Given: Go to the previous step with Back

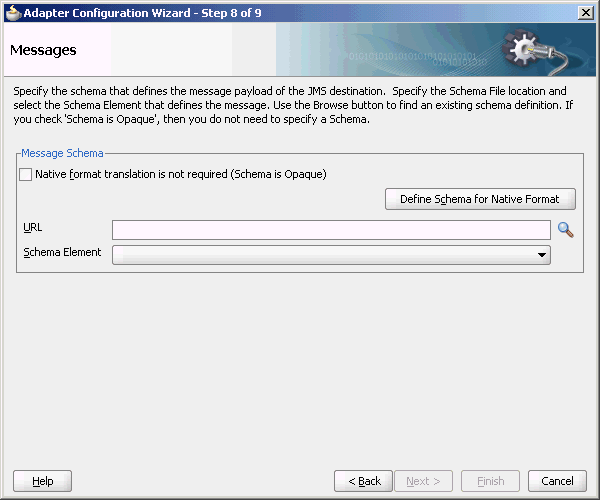Looking at the screenshot, I should click(x=364, y=481).
